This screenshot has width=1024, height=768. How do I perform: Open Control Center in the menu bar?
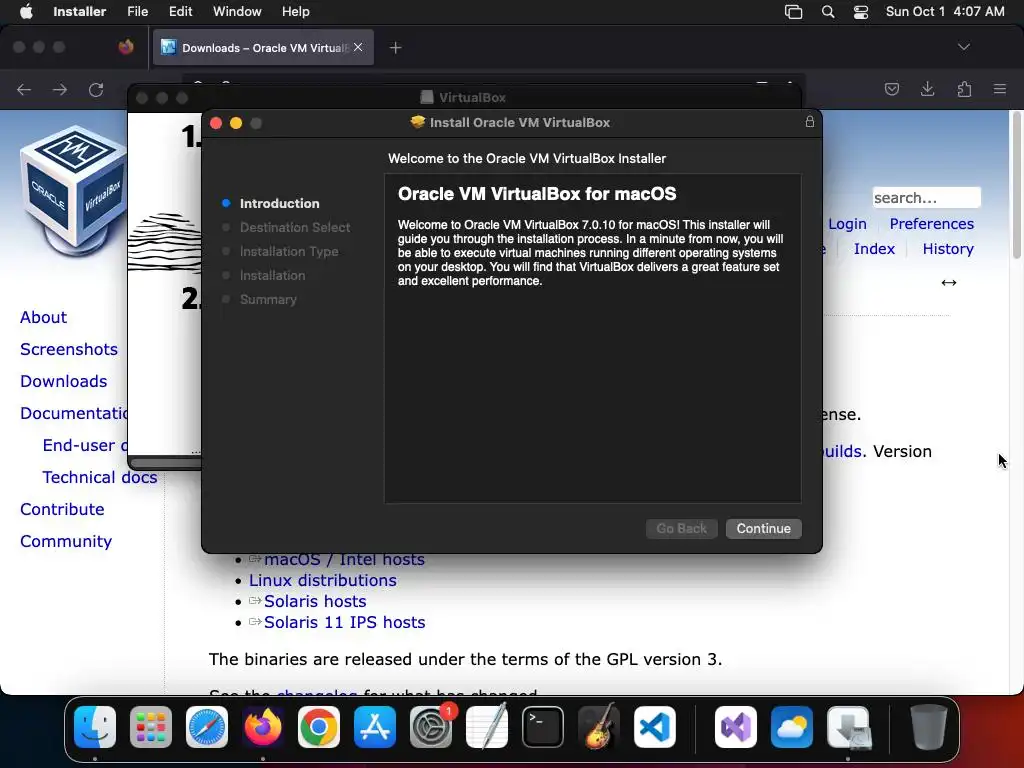click(x=861, y=12)
